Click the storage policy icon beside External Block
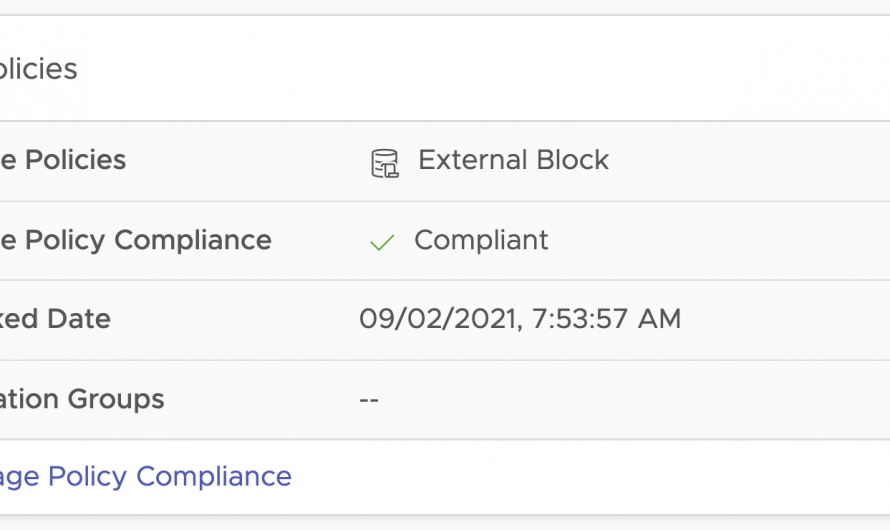 384,162
